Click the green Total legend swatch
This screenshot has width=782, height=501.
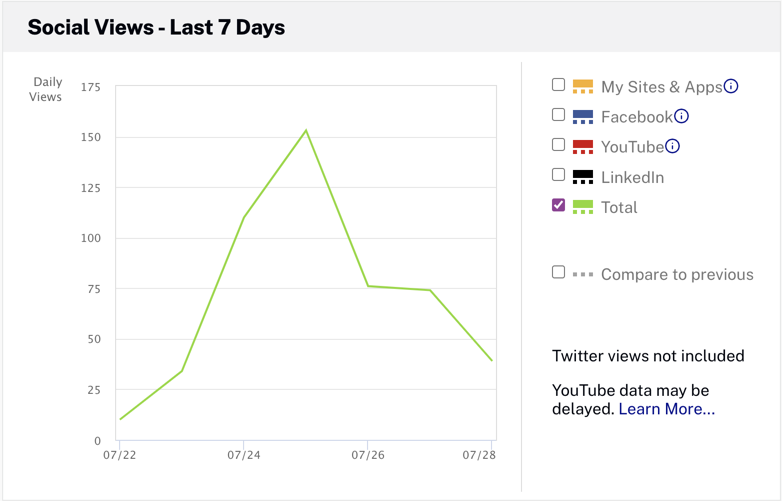point(583,208)
